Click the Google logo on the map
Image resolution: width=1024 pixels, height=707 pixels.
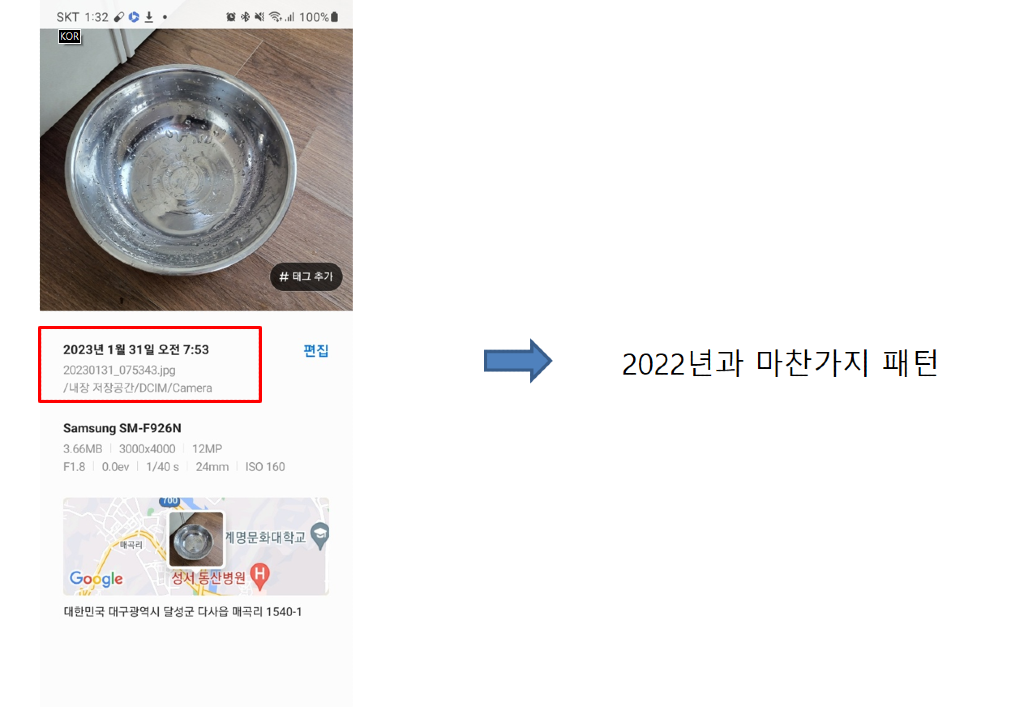[96, 579]
